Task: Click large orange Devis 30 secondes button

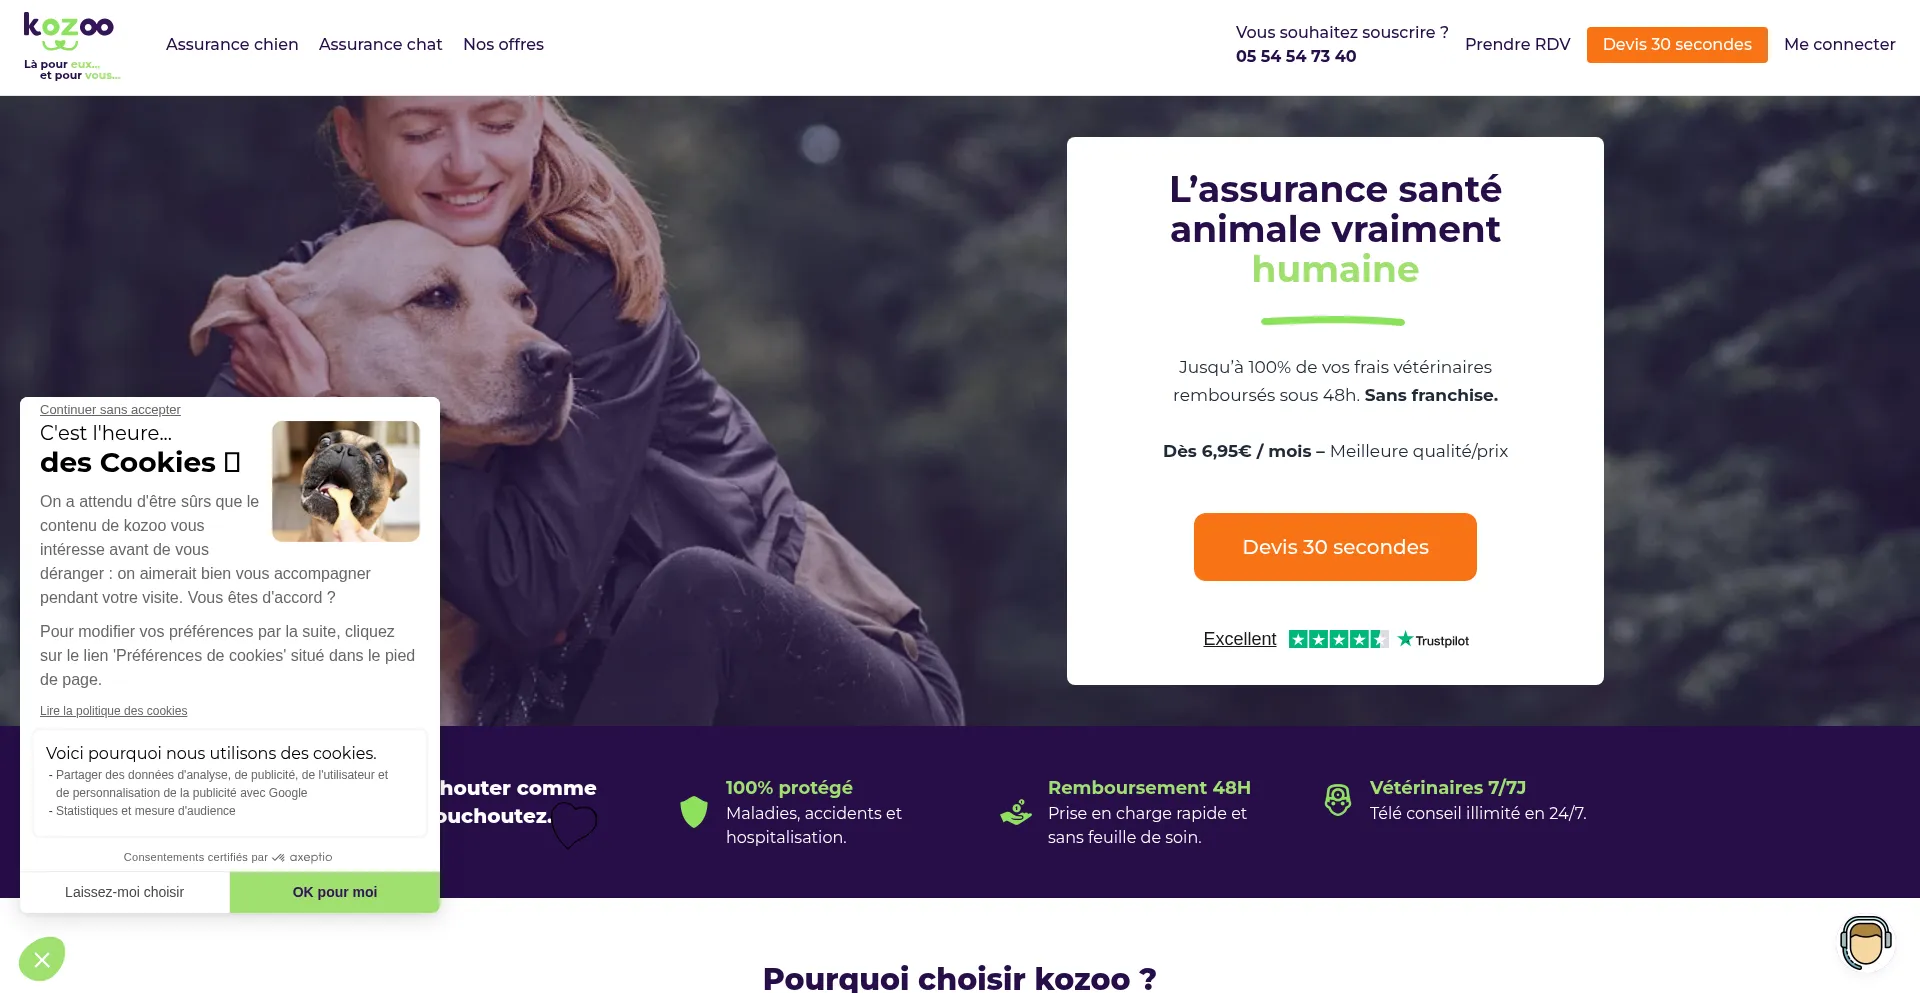Action: click(x=1335, y=547)
